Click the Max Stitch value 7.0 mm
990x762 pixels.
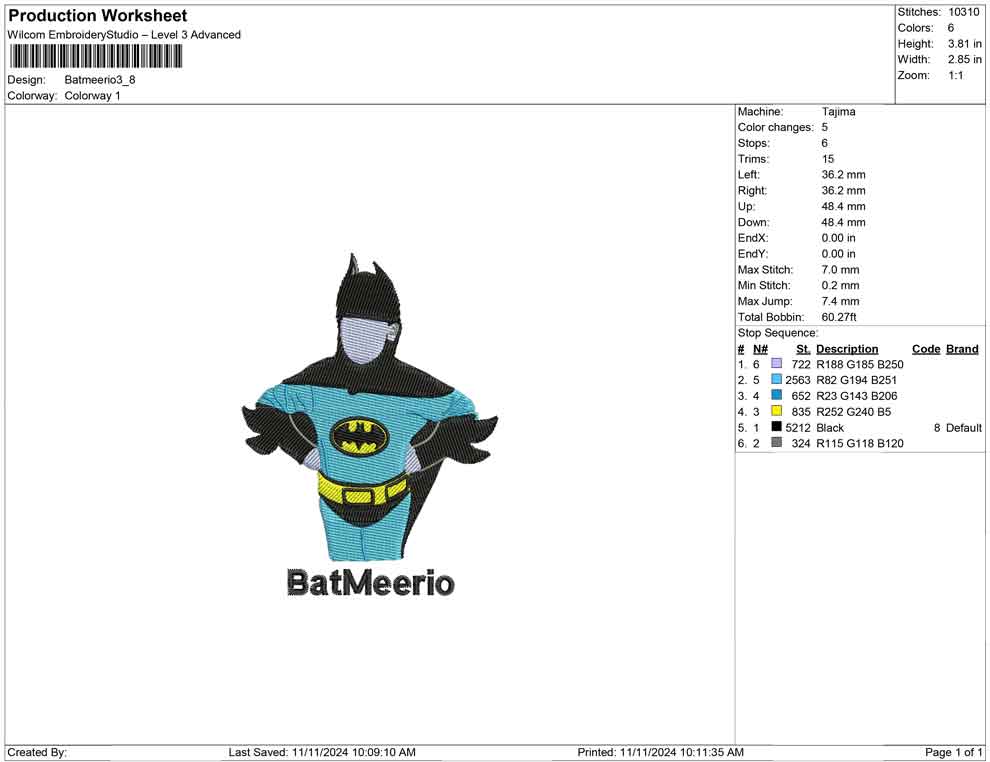840,270
